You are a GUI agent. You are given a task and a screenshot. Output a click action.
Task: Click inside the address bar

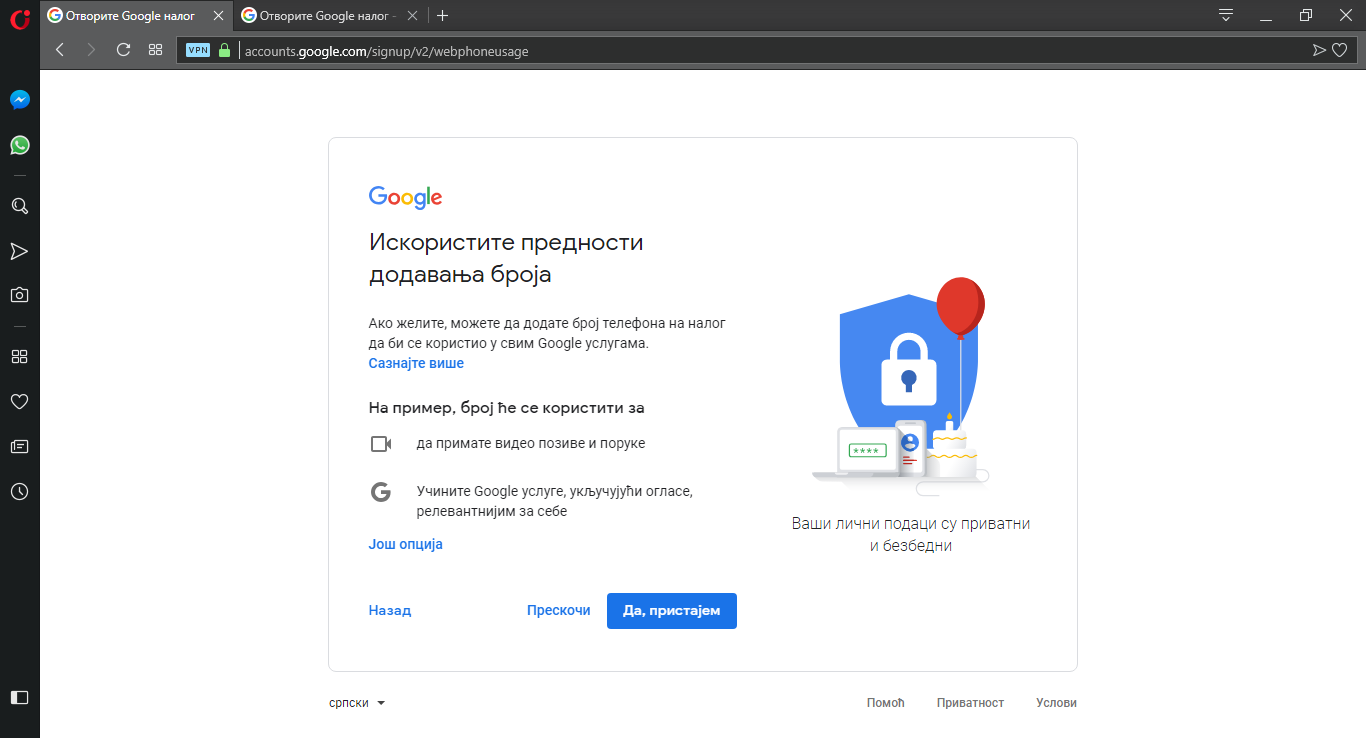[x=600, y=50]
